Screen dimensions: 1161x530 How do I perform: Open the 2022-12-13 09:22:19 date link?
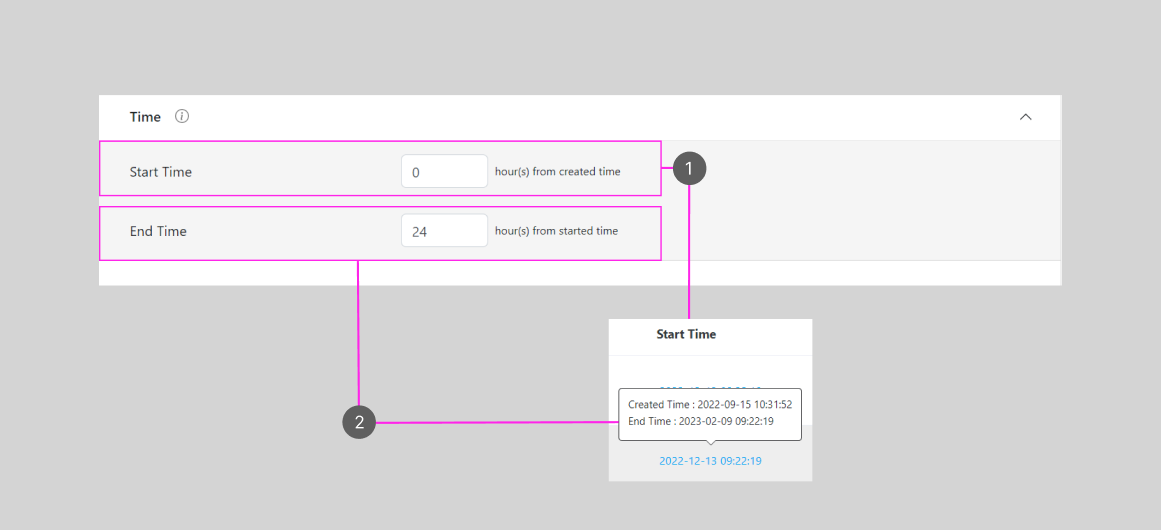point(710,461)
